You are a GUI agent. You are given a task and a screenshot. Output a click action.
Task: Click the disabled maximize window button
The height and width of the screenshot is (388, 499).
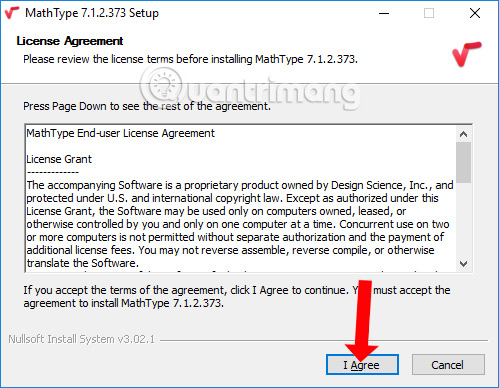(x=429, y=13)
